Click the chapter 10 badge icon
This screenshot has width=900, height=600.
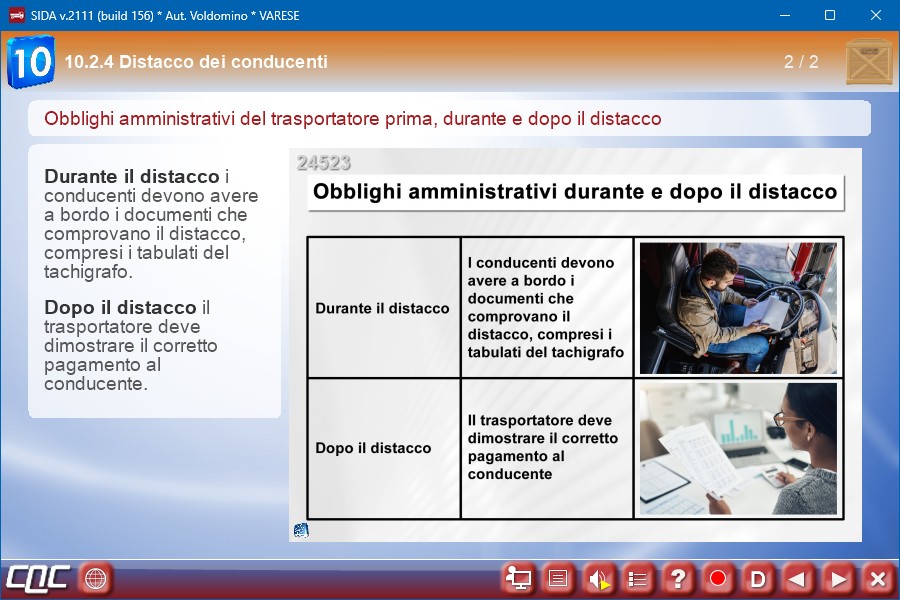click(30, 62)
